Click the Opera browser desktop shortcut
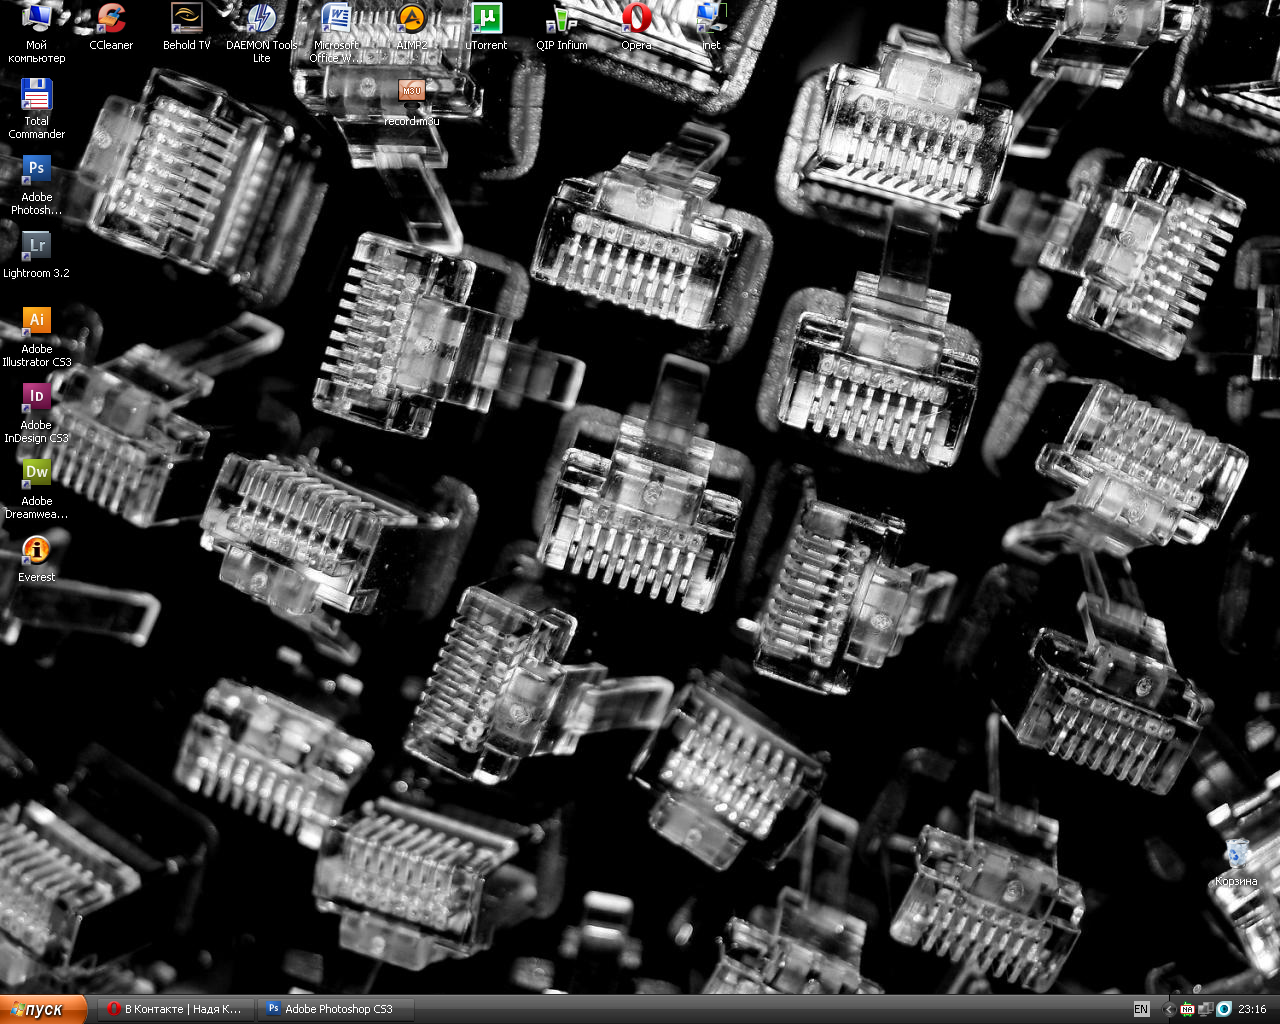Viewport: 1280px width, 1024px height. 636,20
